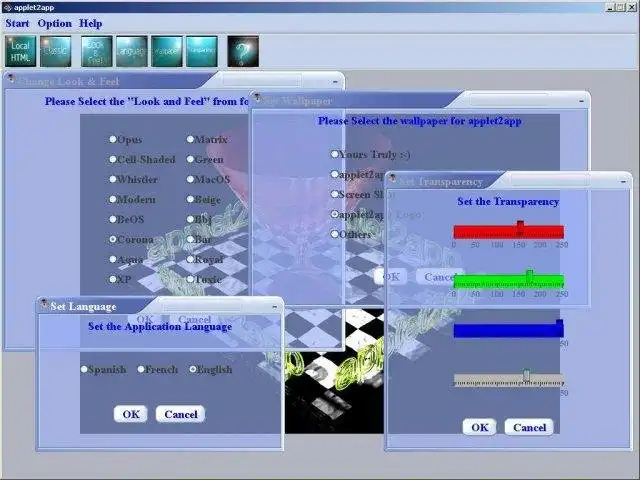Minimize the Set Language dialog
The height and width of the screenshot is (480, 640).
coord(275,307)
